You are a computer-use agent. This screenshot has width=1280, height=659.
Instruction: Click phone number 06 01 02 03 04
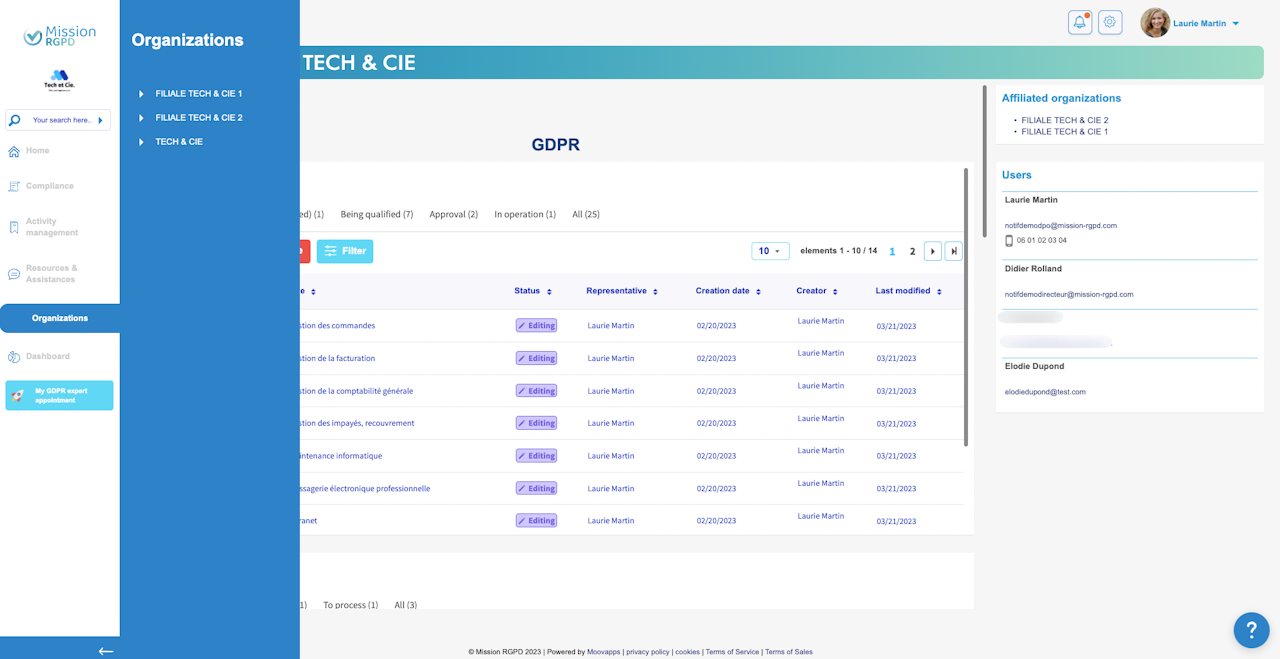click(x=1041, y=241)
